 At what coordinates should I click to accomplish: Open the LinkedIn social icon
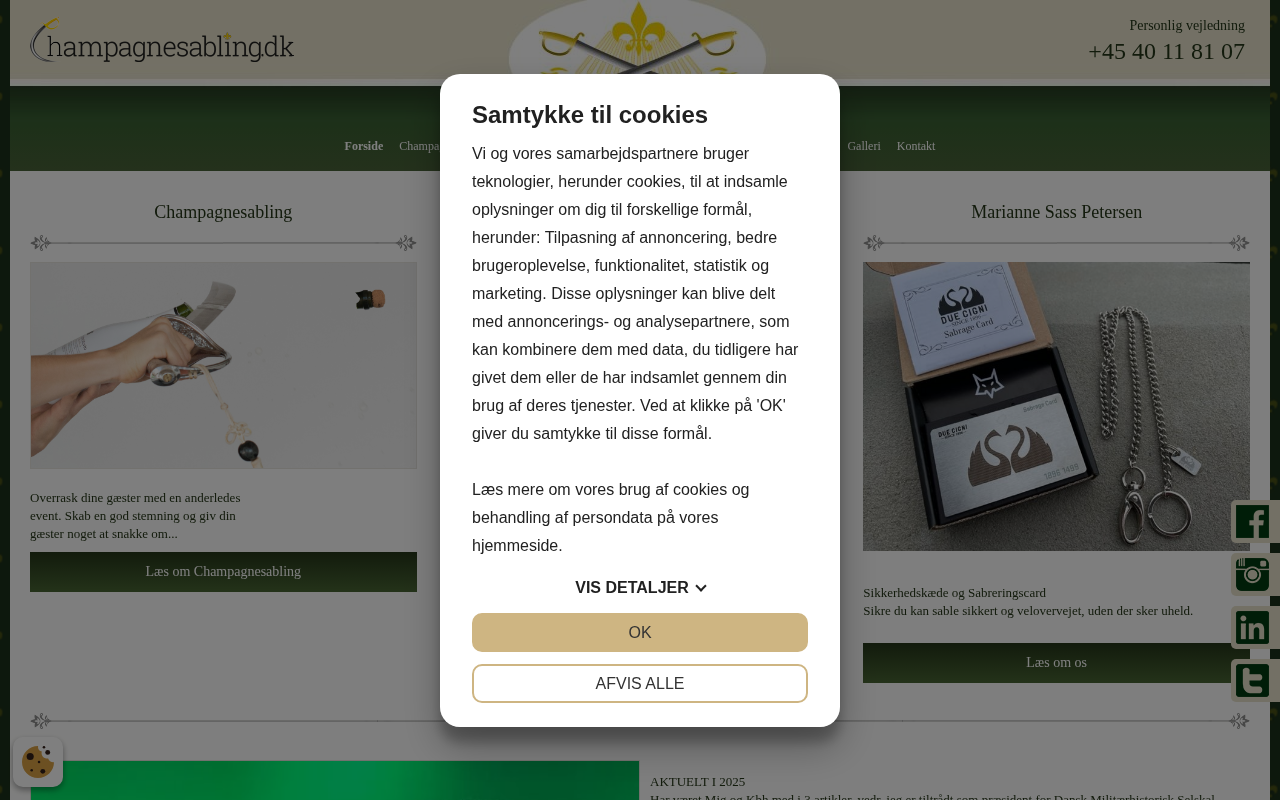click(x=1252, y=628)
